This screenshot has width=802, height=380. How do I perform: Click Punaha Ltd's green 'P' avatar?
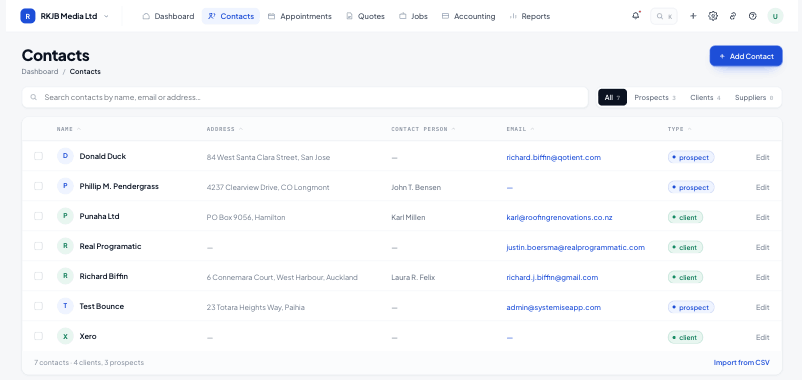(x=65, y=216)
